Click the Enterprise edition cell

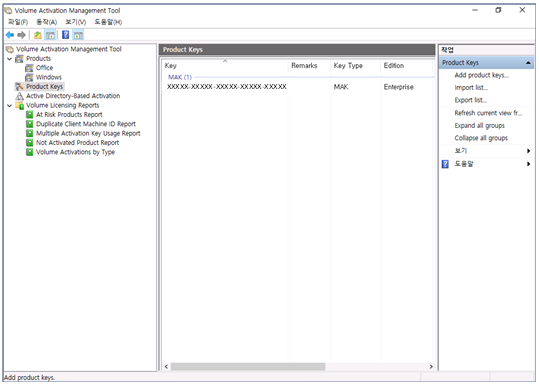click(x=398, y=87)
